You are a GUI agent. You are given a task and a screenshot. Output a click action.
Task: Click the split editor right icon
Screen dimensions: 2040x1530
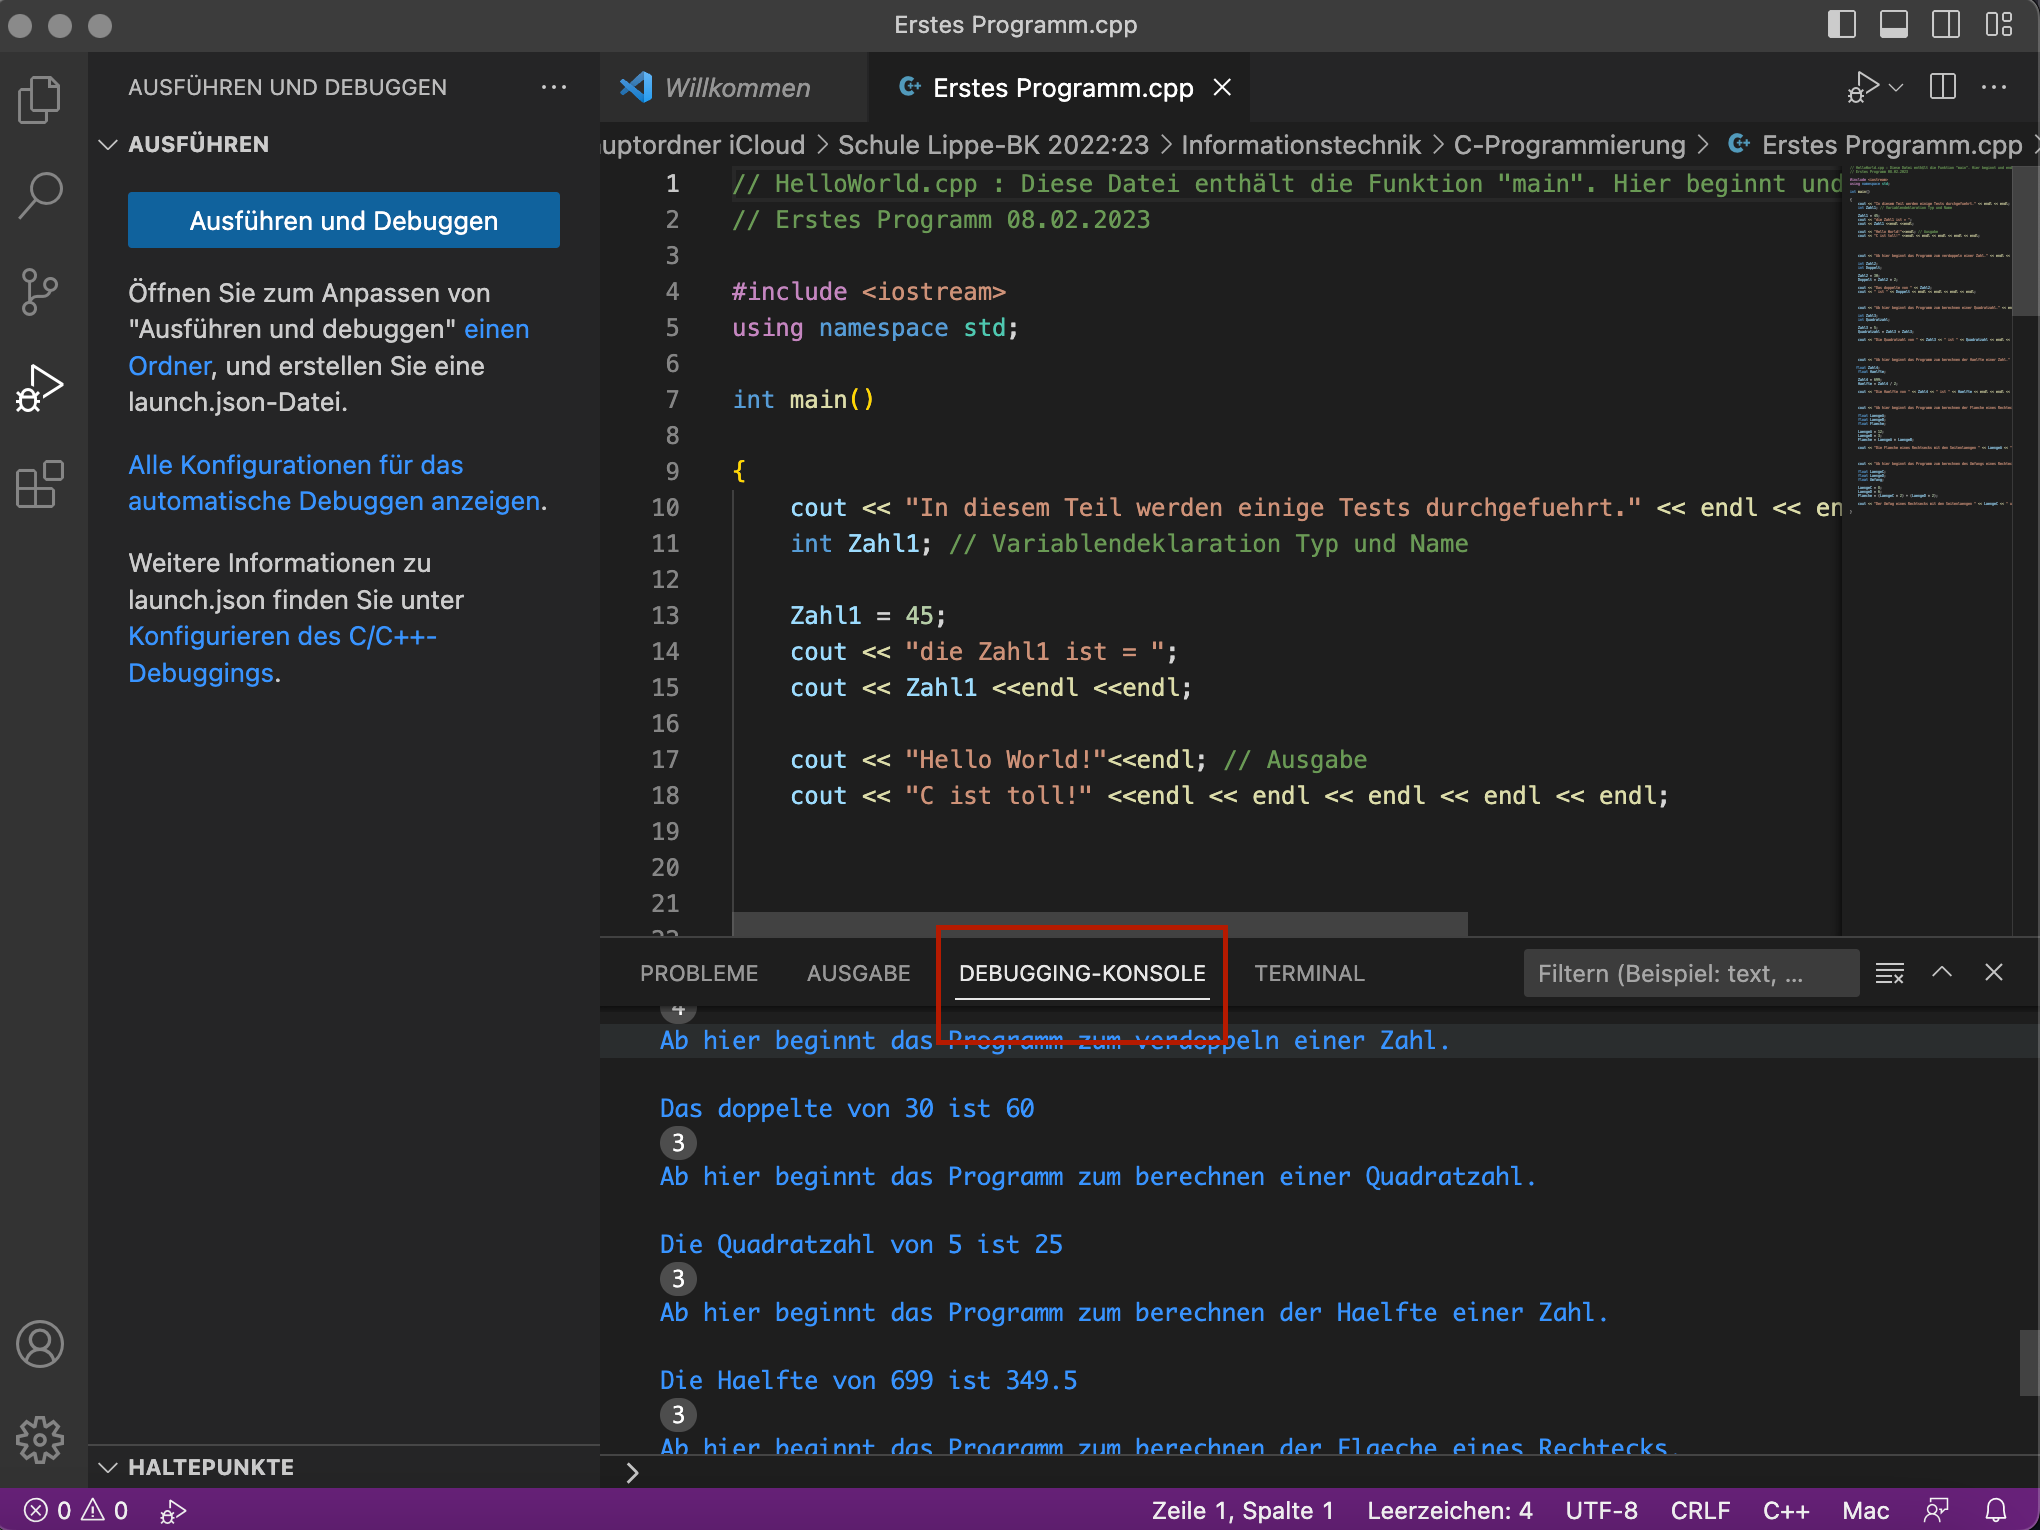[x=1942, y=87]
